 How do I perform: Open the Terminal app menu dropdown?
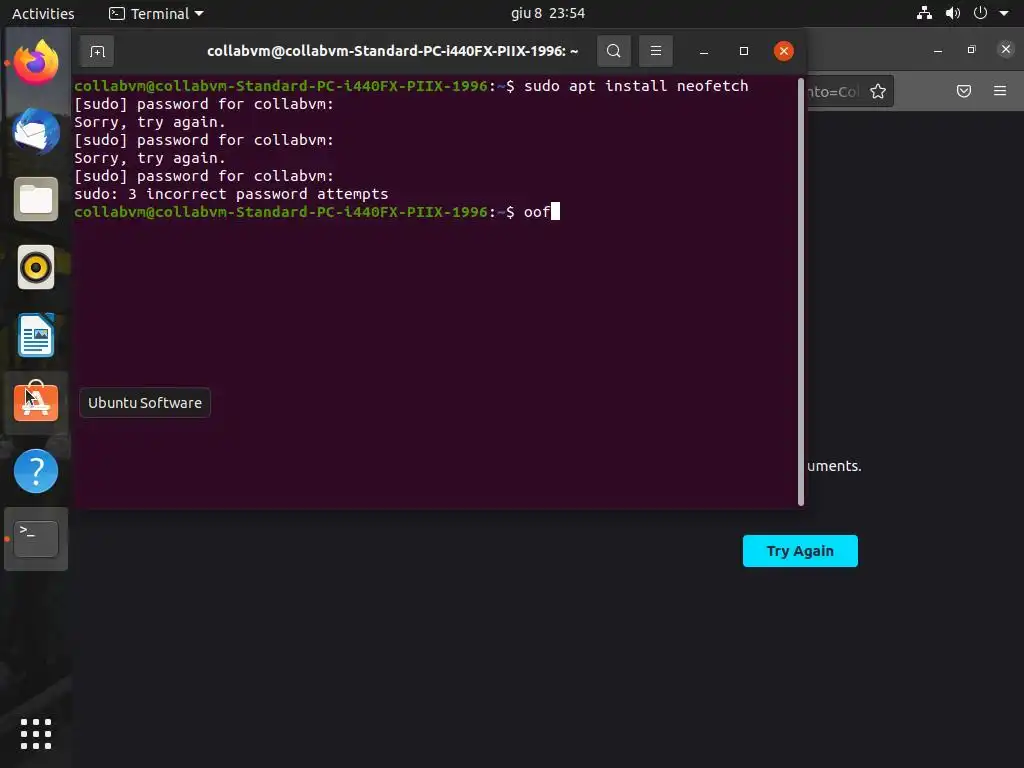(157, 13)
